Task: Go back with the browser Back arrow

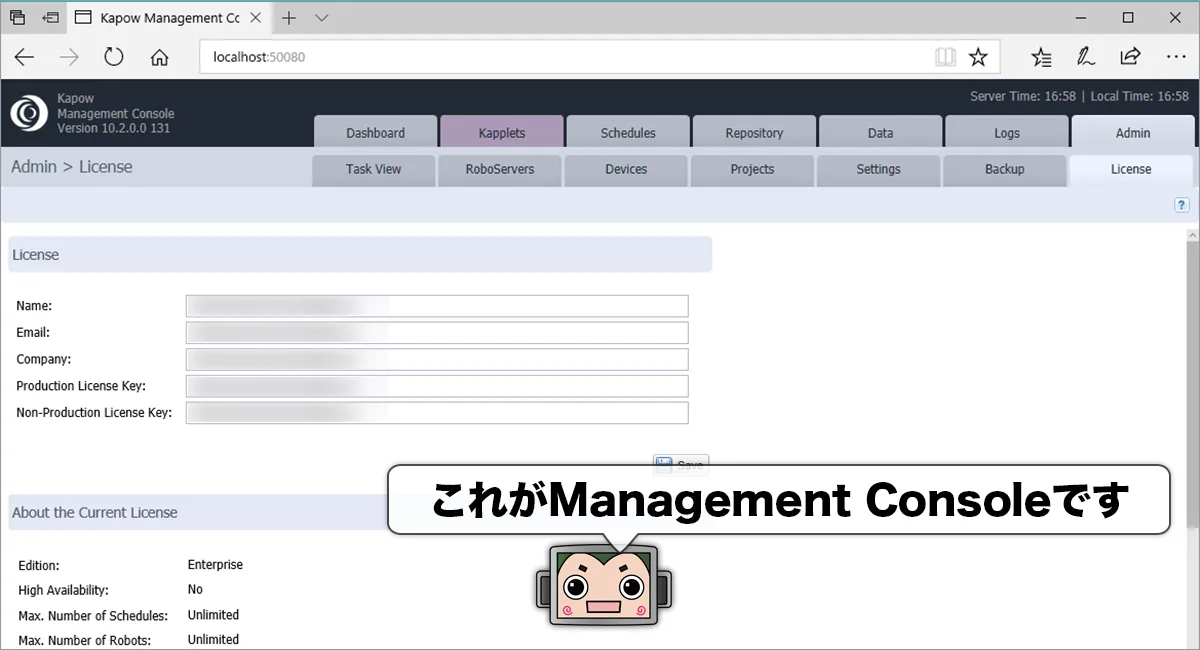Action: (24, 57)
